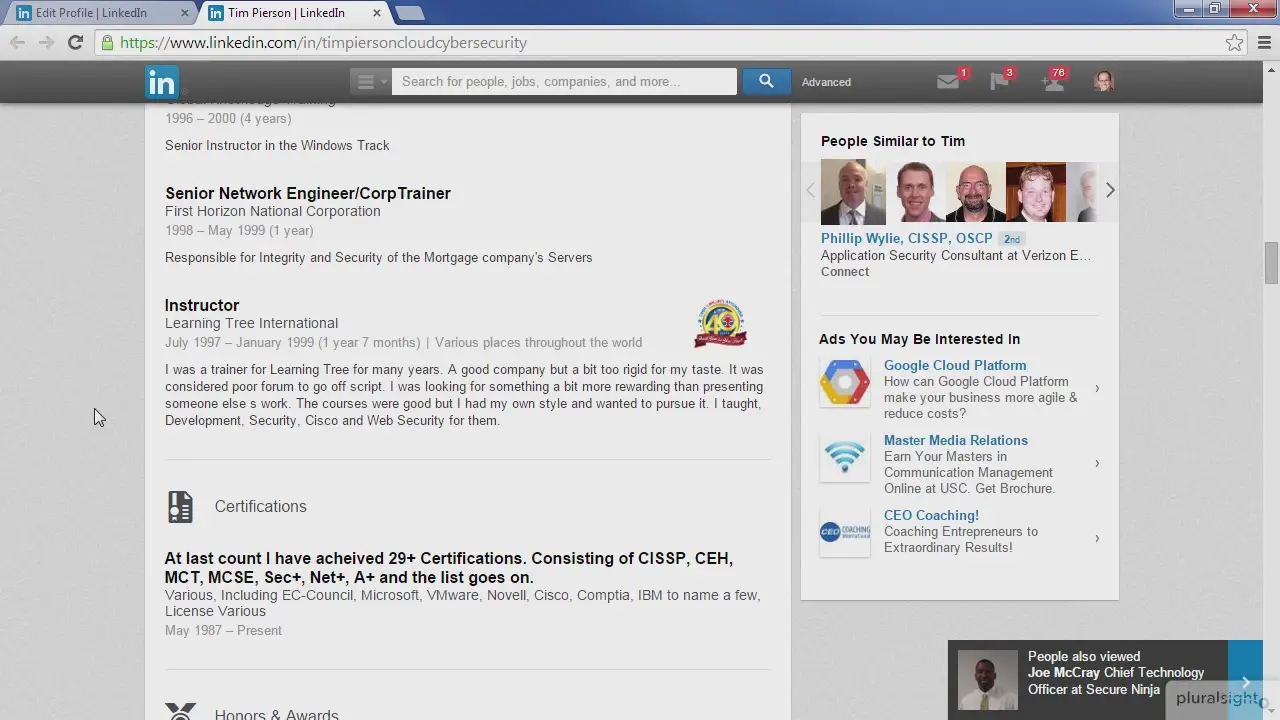The width and height of the screenshot is (1280, 720).
Task: Click the Learning Tree International logo
Action: [721, 322]
